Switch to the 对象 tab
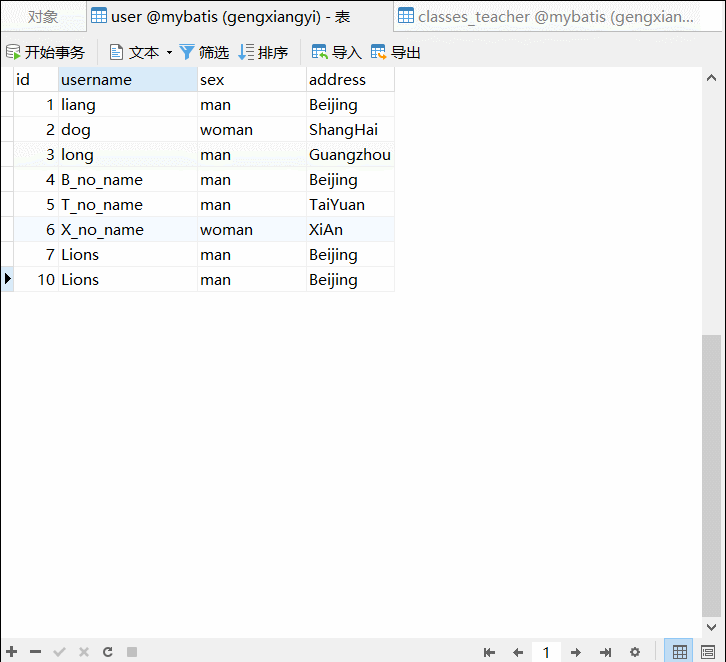The width and height of the screenshot is (726, 662). click(43, 17)
